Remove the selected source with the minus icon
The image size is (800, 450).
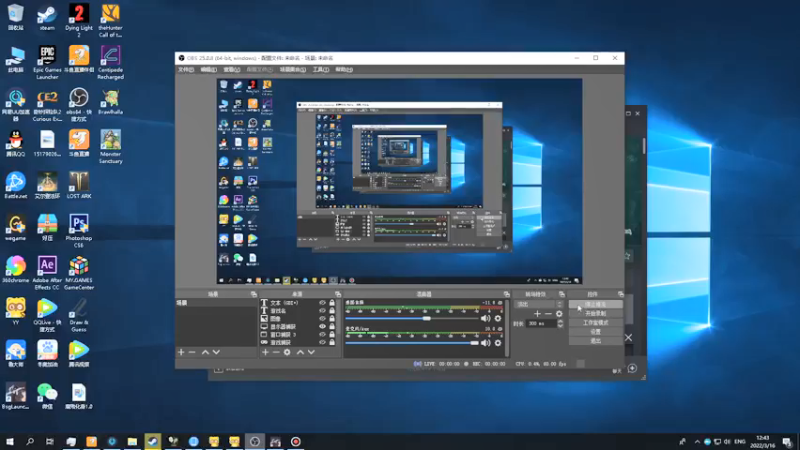click(276, 352)
